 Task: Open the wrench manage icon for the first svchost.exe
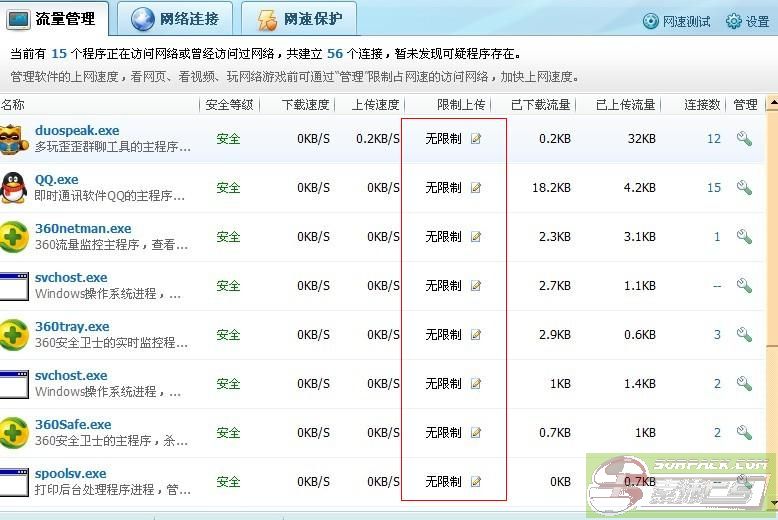[x=744, y=286]
